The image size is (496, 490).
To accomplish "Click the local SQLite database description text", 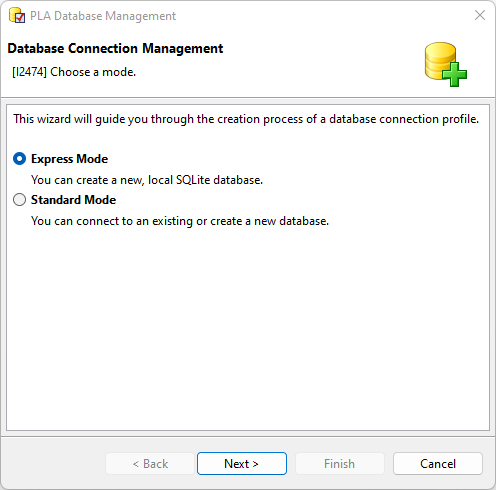I will (147, 180).
